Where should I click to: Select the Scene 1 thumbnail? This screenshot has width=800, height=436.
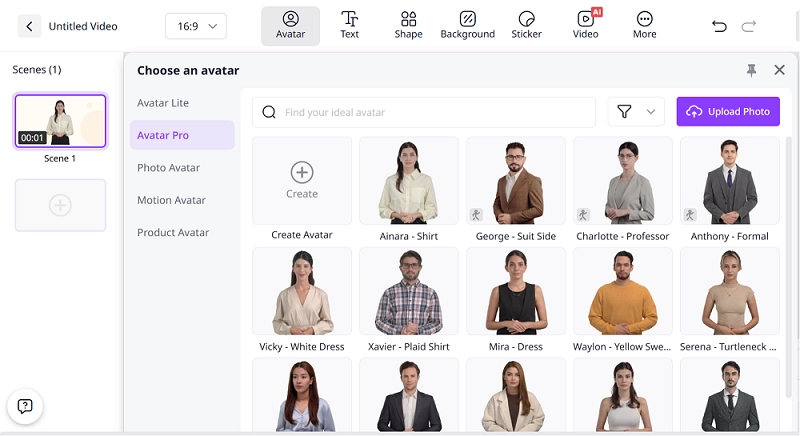(x=60, y=121)
